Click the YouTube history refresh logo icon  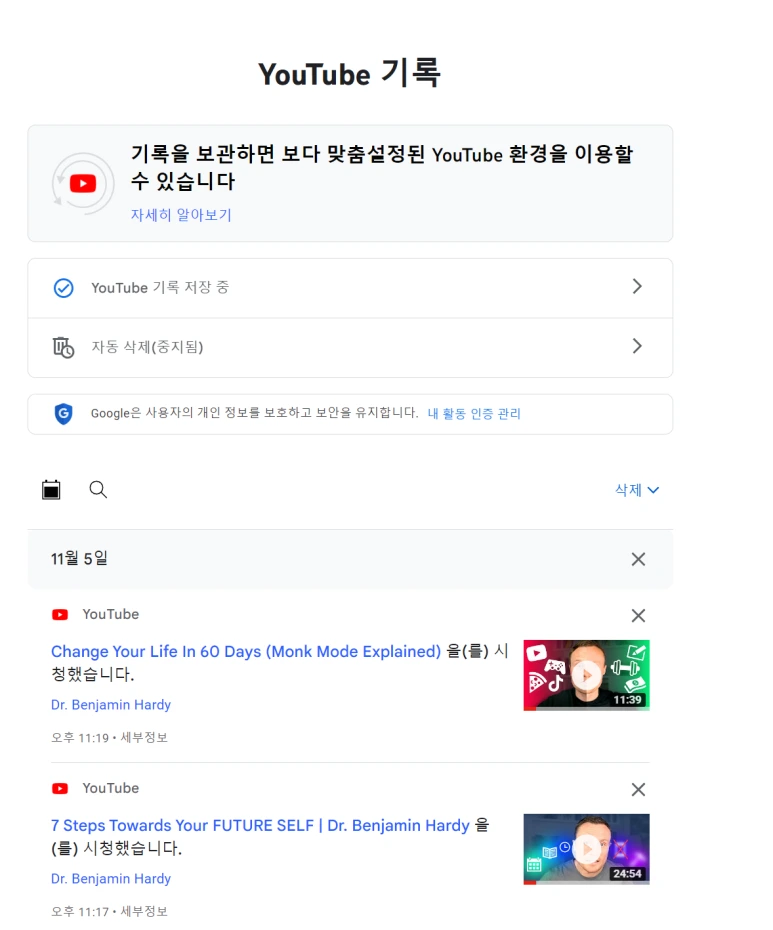coord(83,183)
